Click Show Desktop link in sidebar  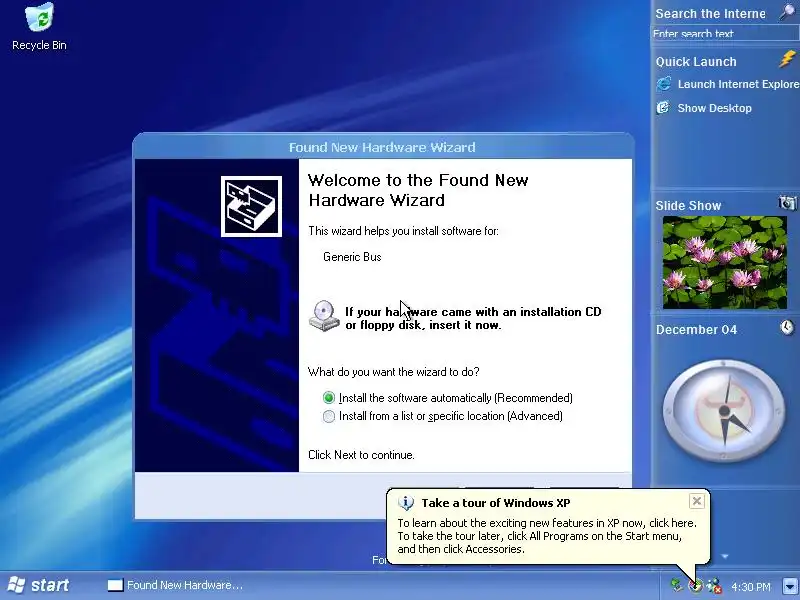click(714, 108)
